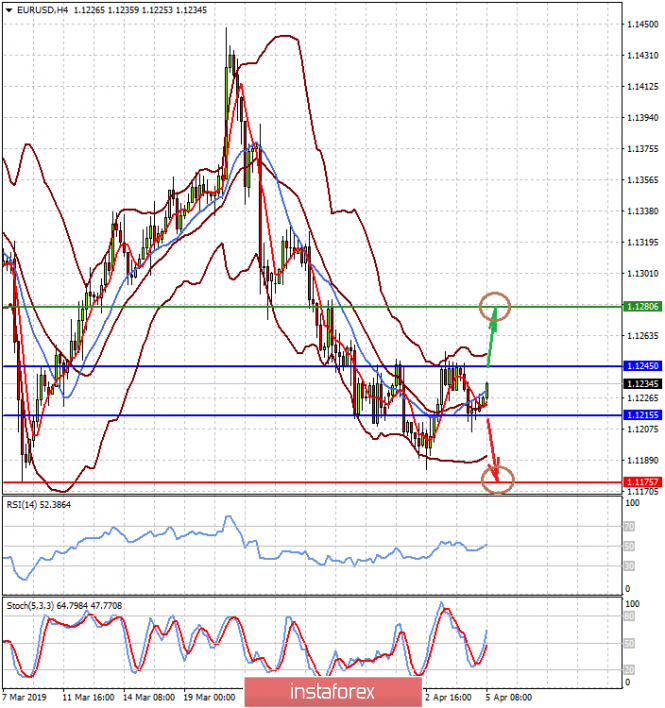Select the blue 1.12450 price label
The height and width of the screenshot is (708, 665).
point(642,367)
